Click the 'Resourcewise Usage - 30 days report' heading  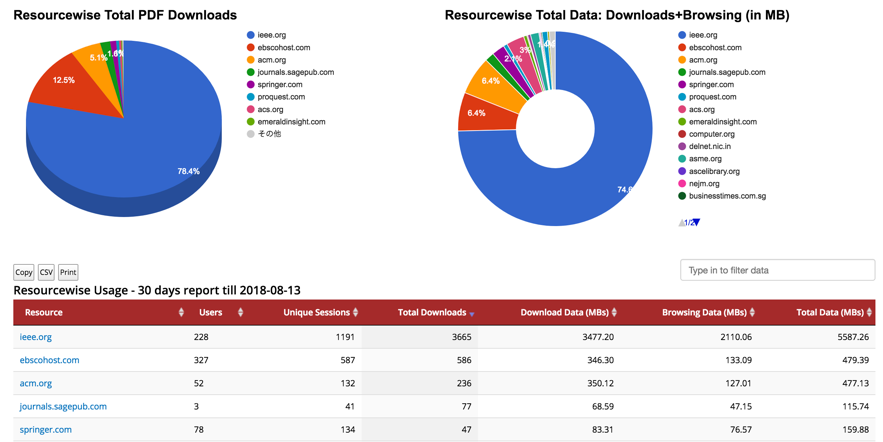tap(157, 291)
